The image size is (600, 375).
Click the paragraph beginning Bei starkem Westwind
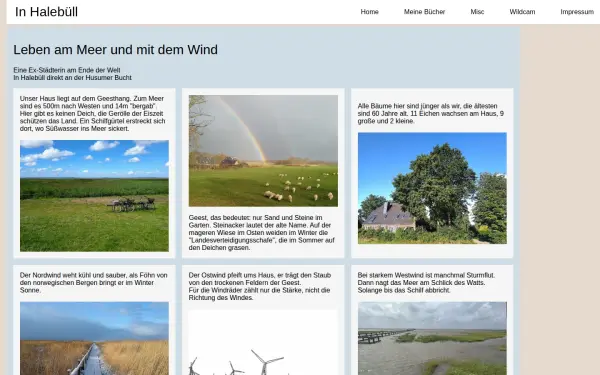point(426,283)
